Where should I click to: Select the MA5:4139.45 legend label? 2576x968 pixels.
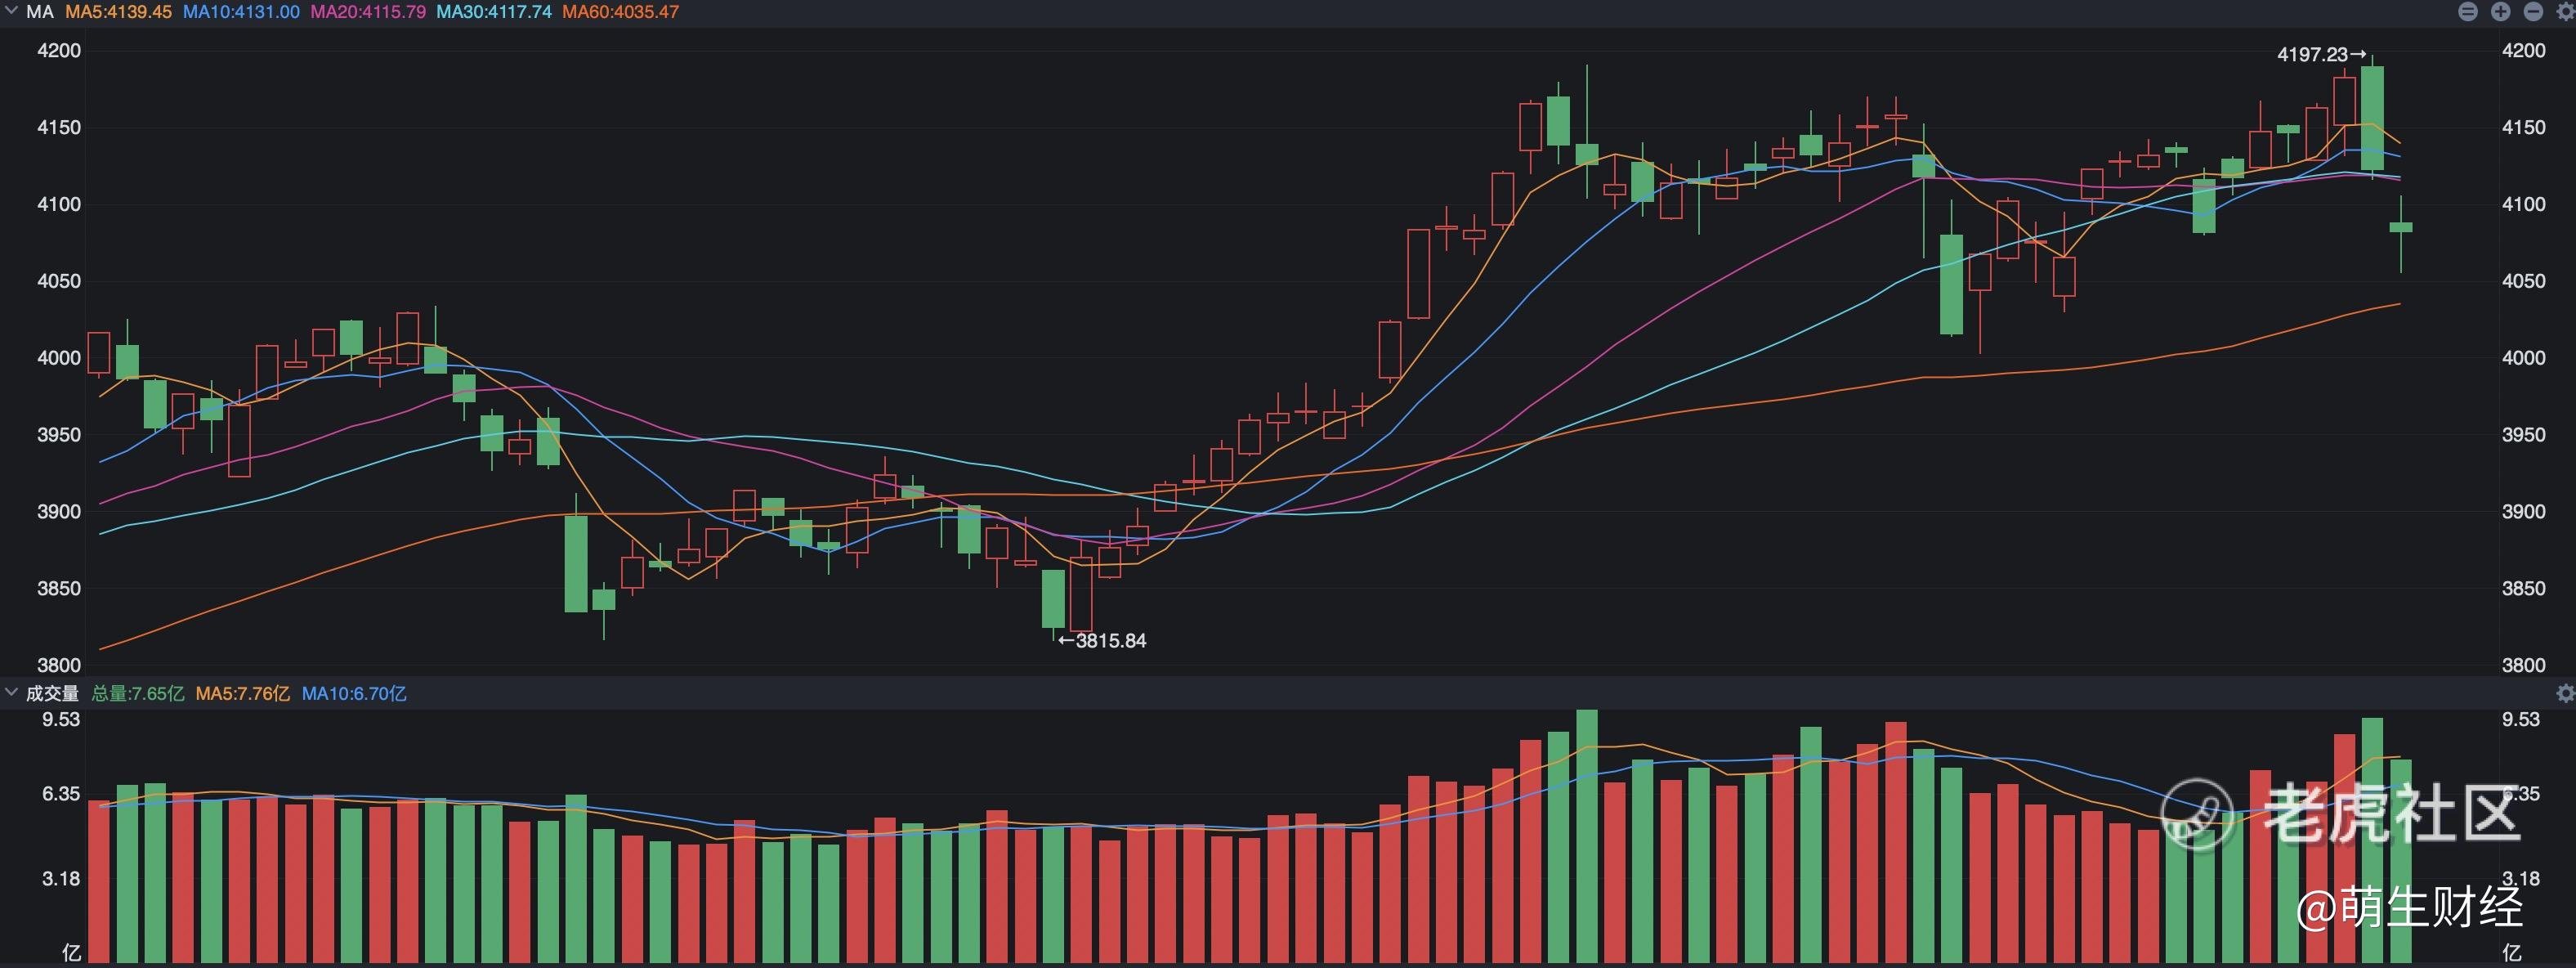point(118,12)
